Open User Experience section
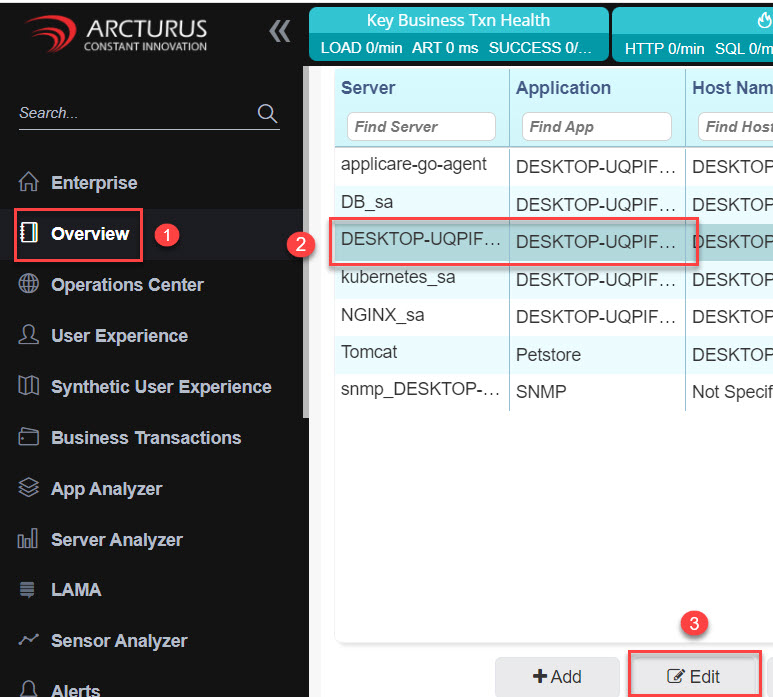Viewport: 773px width, 697px height. [119, 336]
